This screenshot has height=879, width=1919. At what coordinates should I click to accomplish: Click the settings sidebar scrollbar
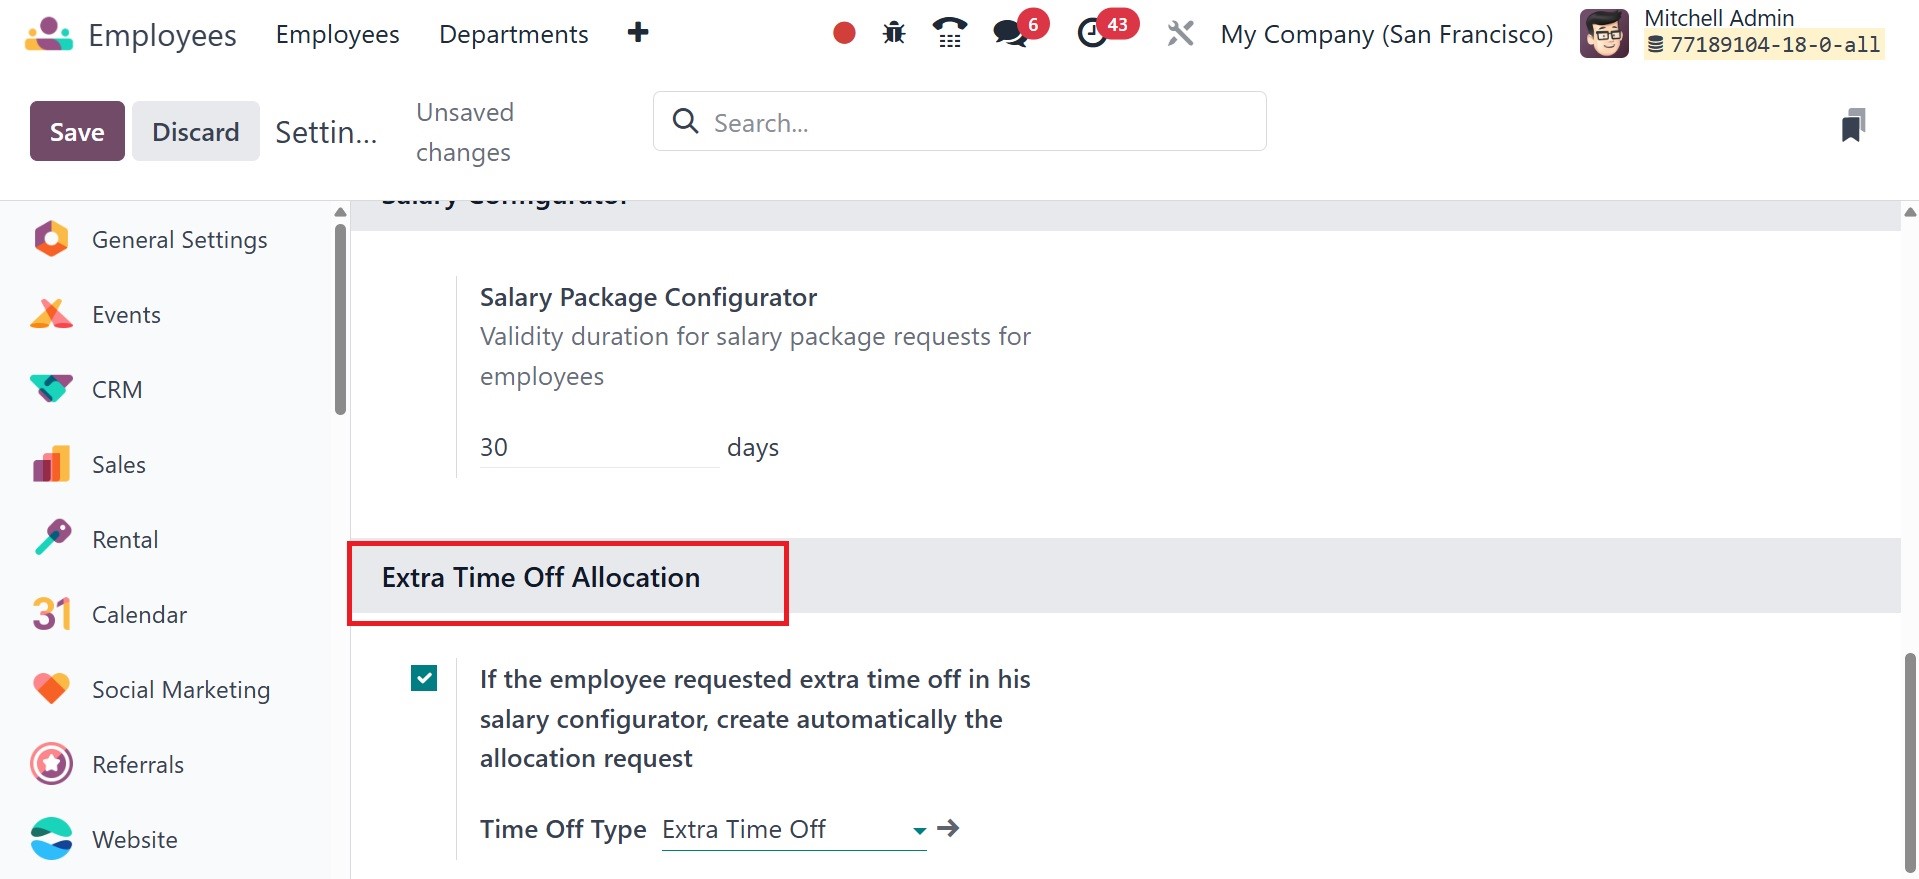(x=340, y=320)
